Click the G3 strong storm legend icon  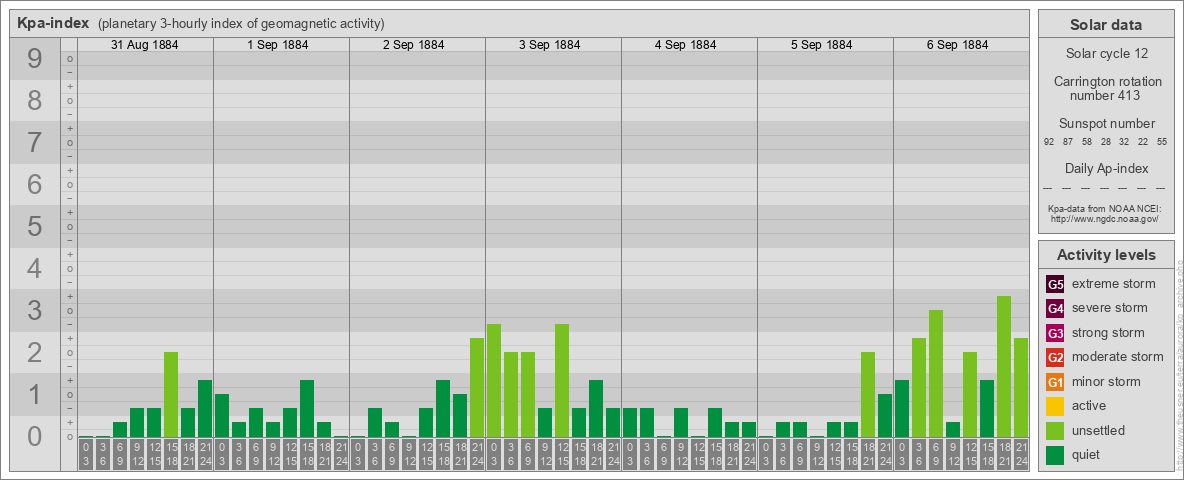click(1056, 333)
